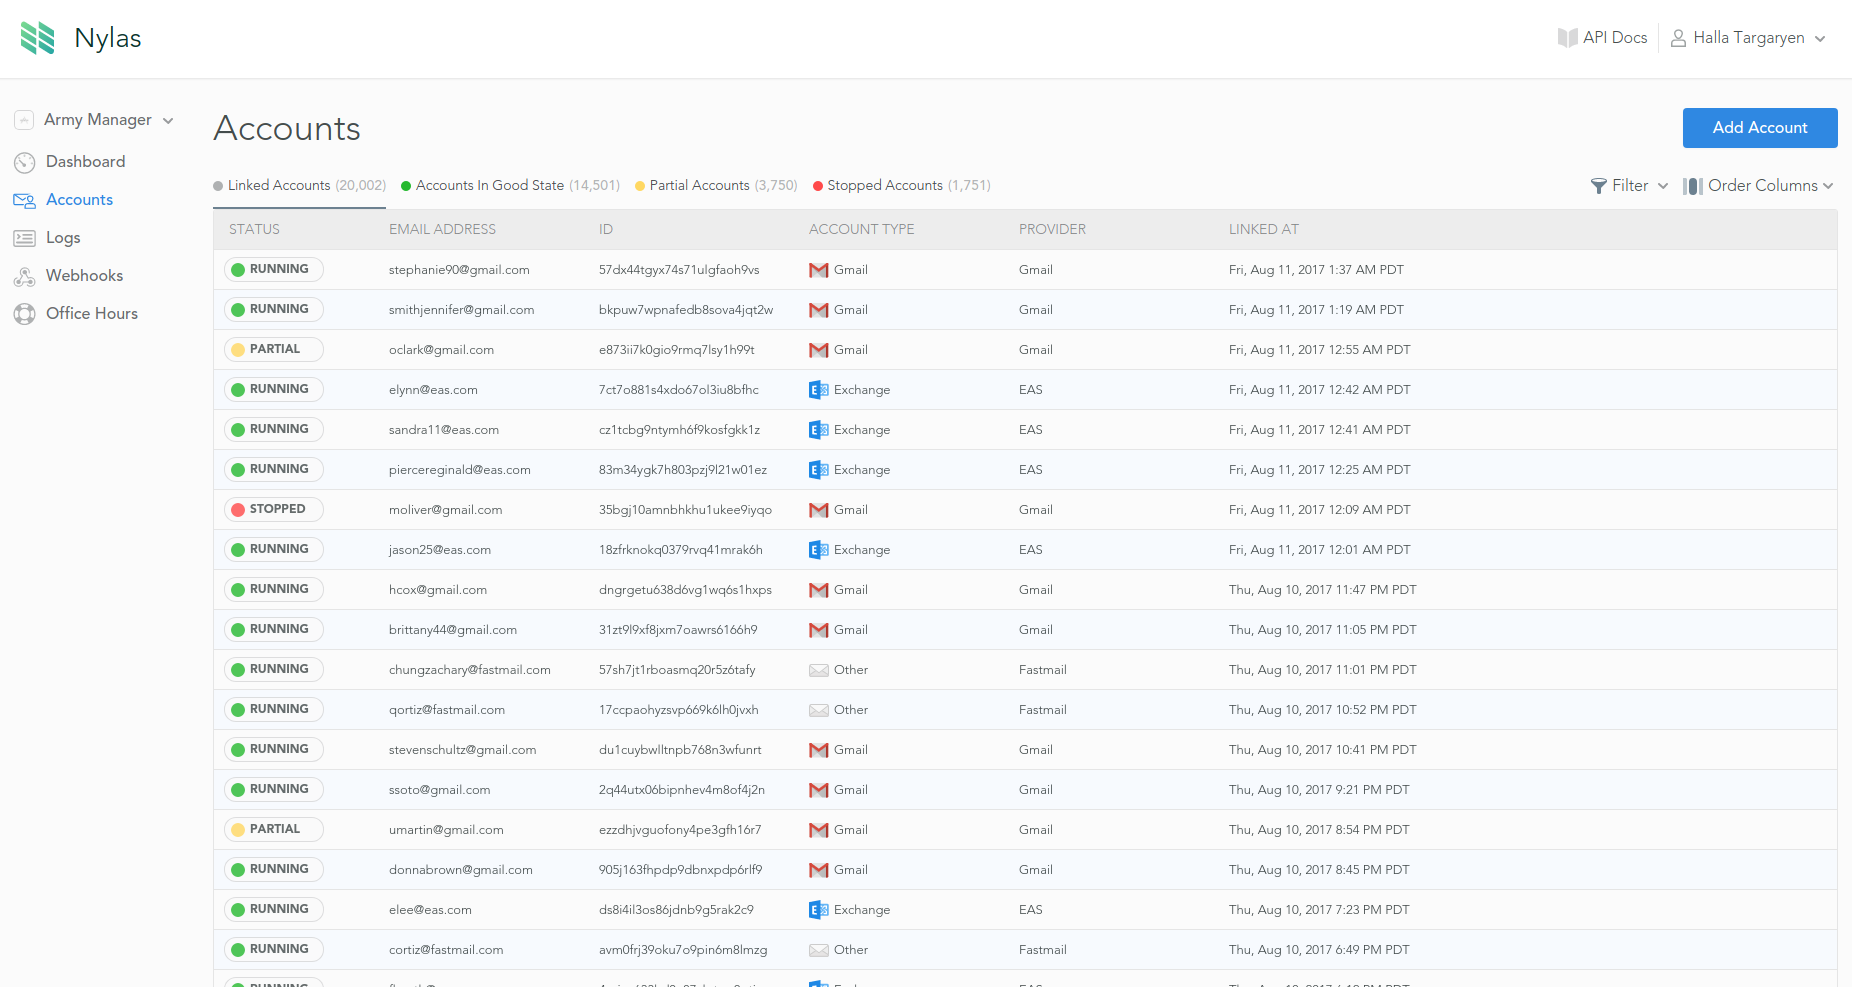Click the Army Manager application icon
This screenshot has width=1852, height=987.
coord(25,120)
